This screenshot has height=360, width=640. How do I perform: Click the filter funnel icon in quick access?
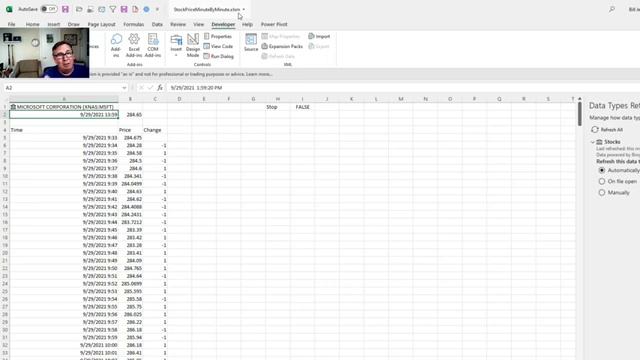[113, 9]
